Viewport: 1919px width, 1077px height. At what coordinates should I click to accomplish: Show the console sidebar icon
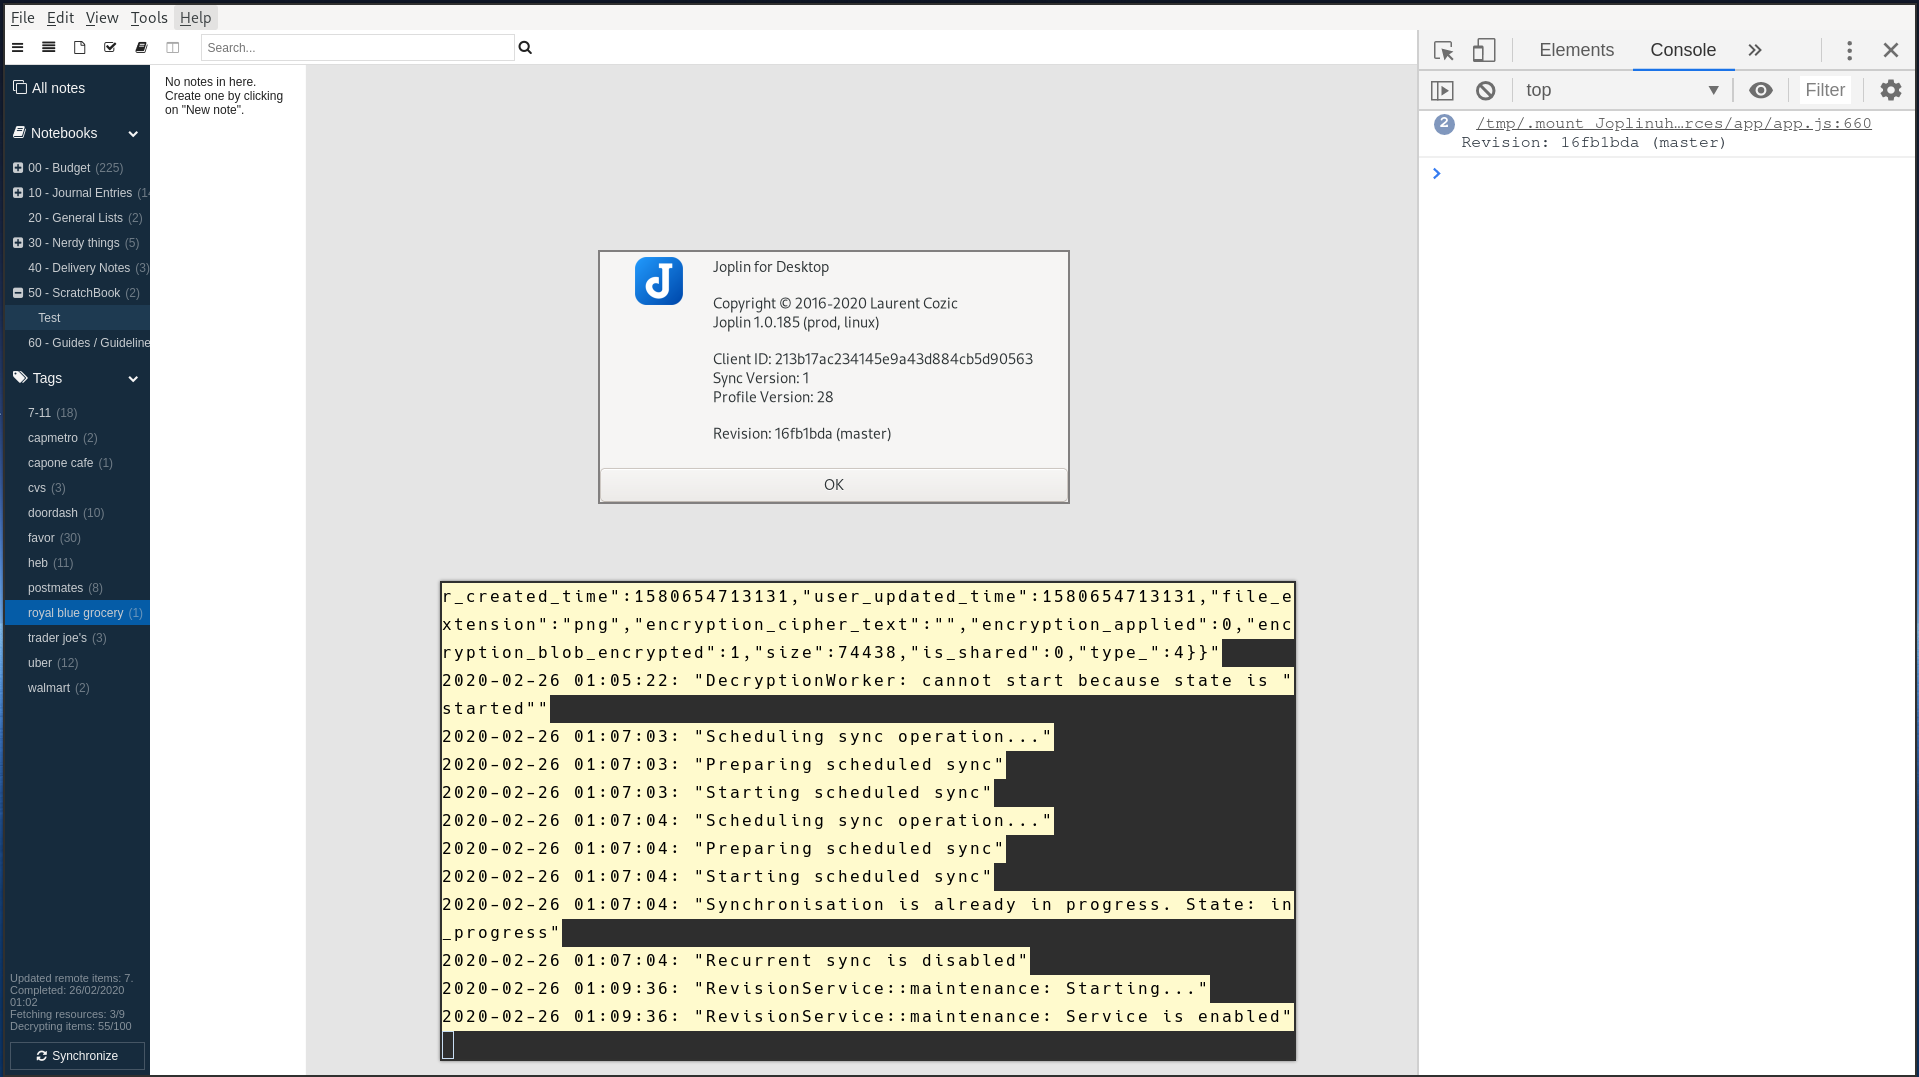(1442, 90)
